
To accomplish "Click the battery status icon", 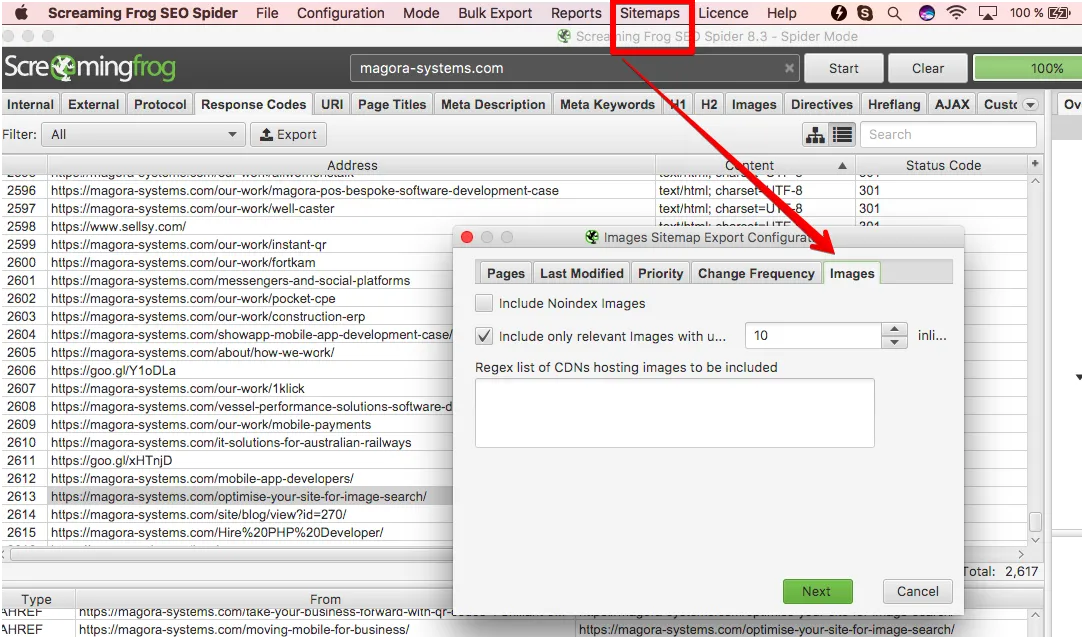I will pyautogui.click(x=1059, y=12).
